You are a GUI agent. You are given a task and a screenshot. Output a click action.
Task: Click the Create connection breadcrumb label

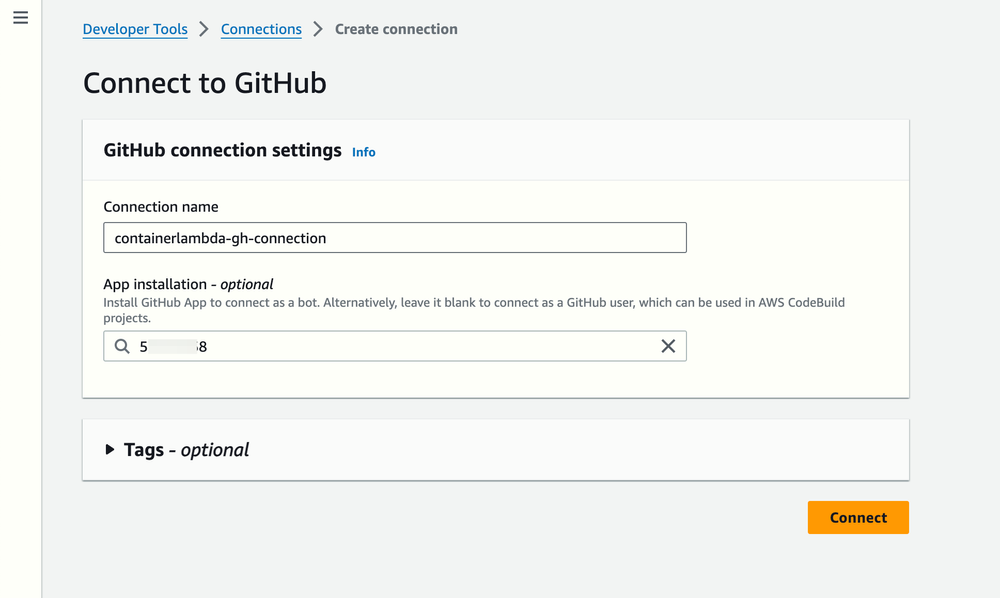[x=396, y=29]
